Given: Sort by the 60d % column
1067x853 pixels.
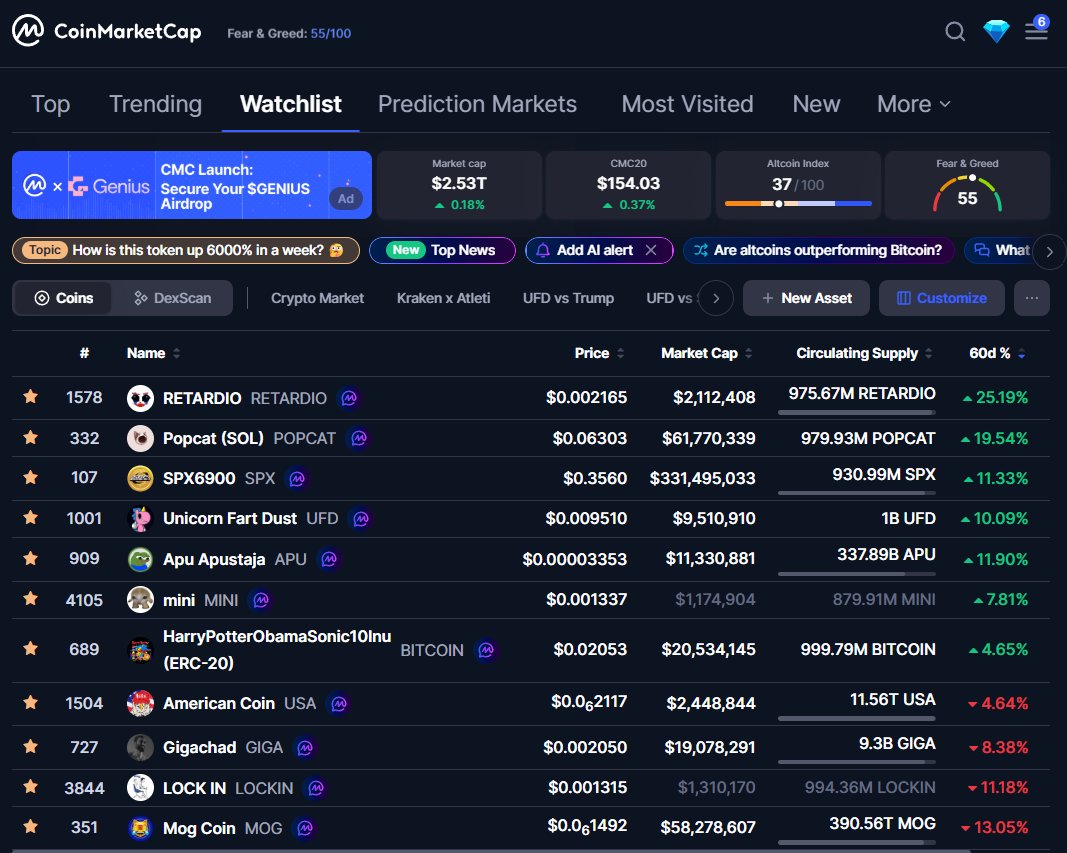Looking at the screenshot, I should coord(997,353).
